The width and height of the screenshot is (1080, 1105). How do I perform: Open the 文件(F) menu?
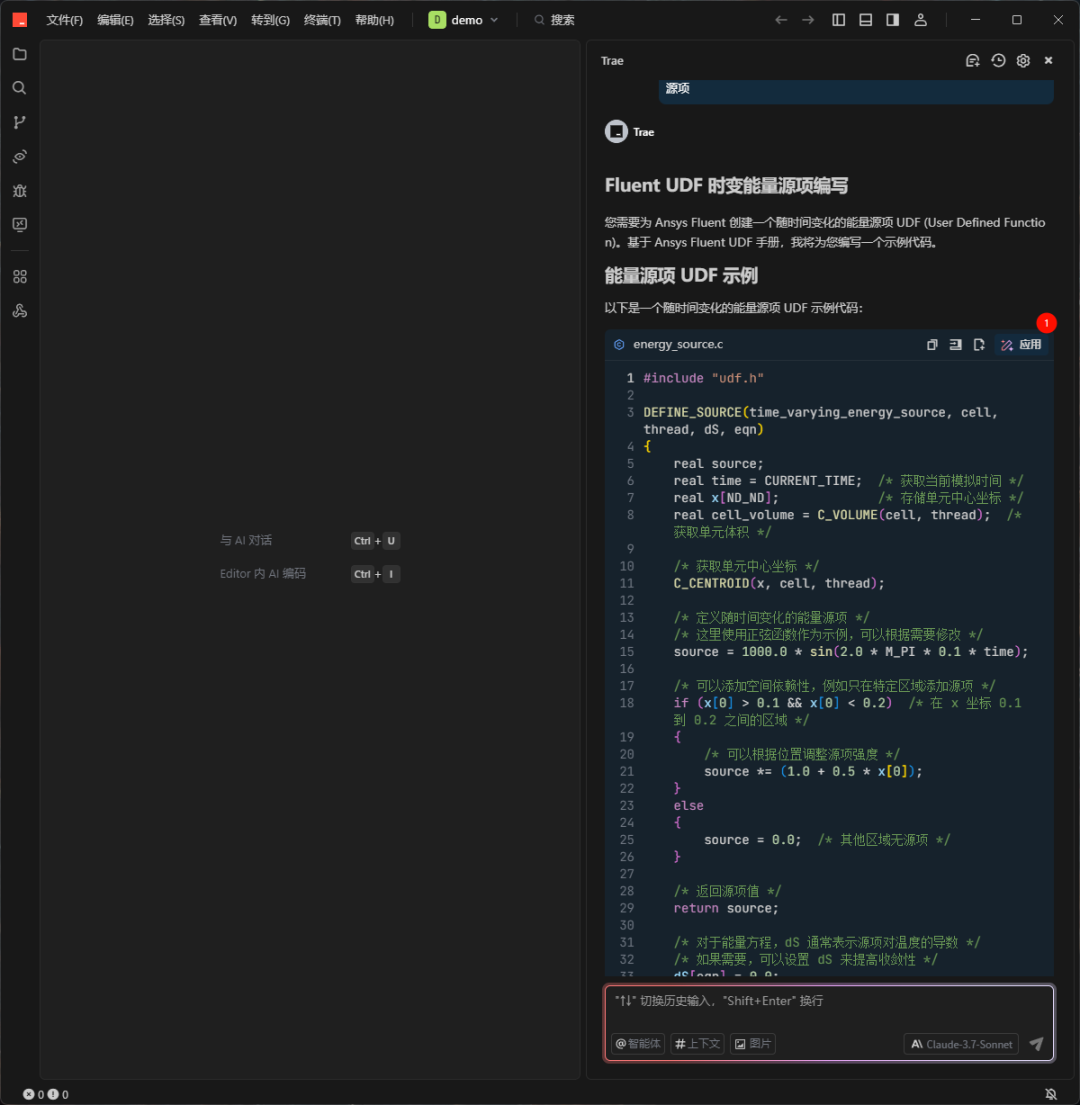click(x=65, y=20)
